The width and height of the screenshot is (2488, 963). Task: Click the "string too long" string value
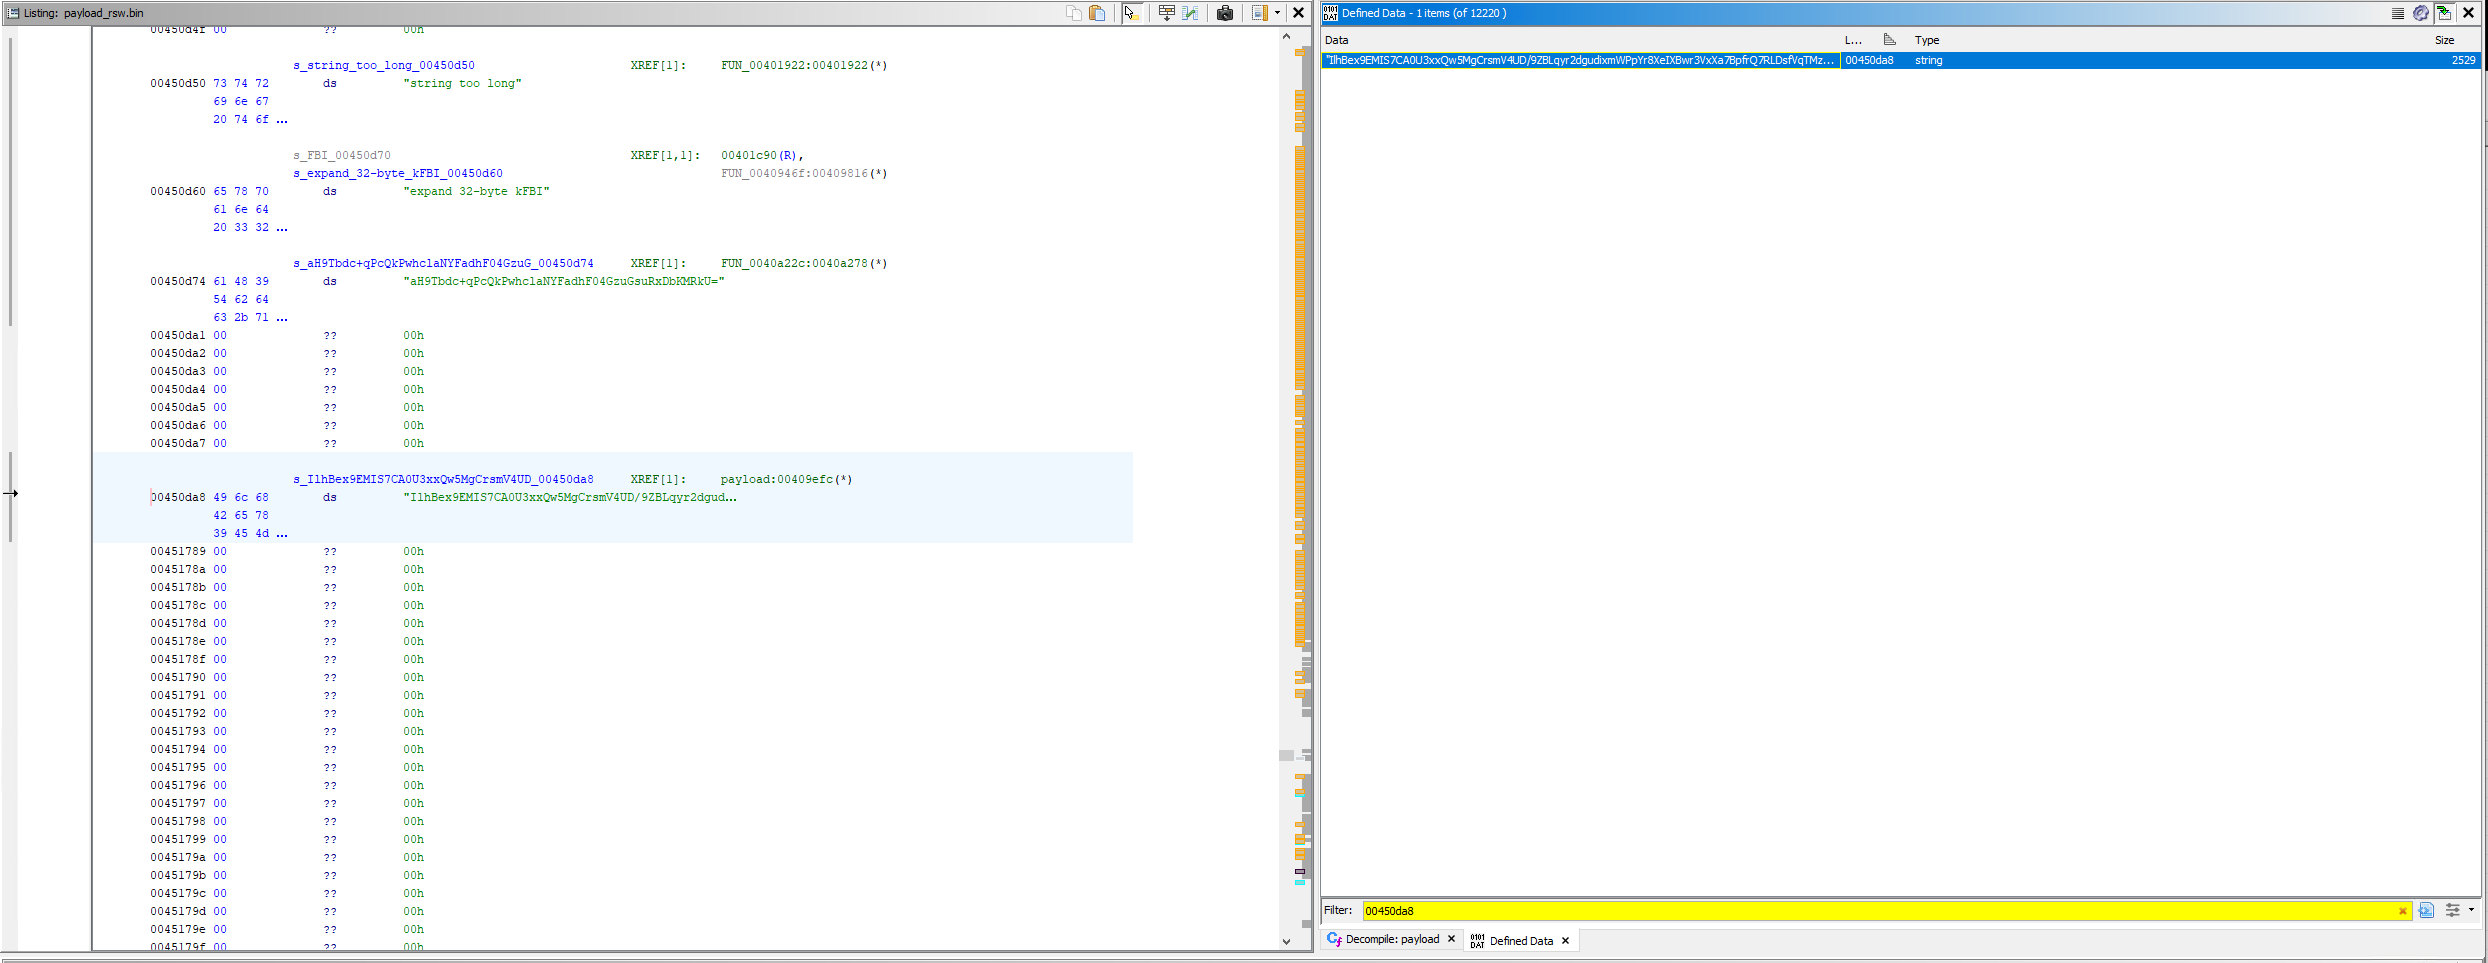tap(463, 84)
